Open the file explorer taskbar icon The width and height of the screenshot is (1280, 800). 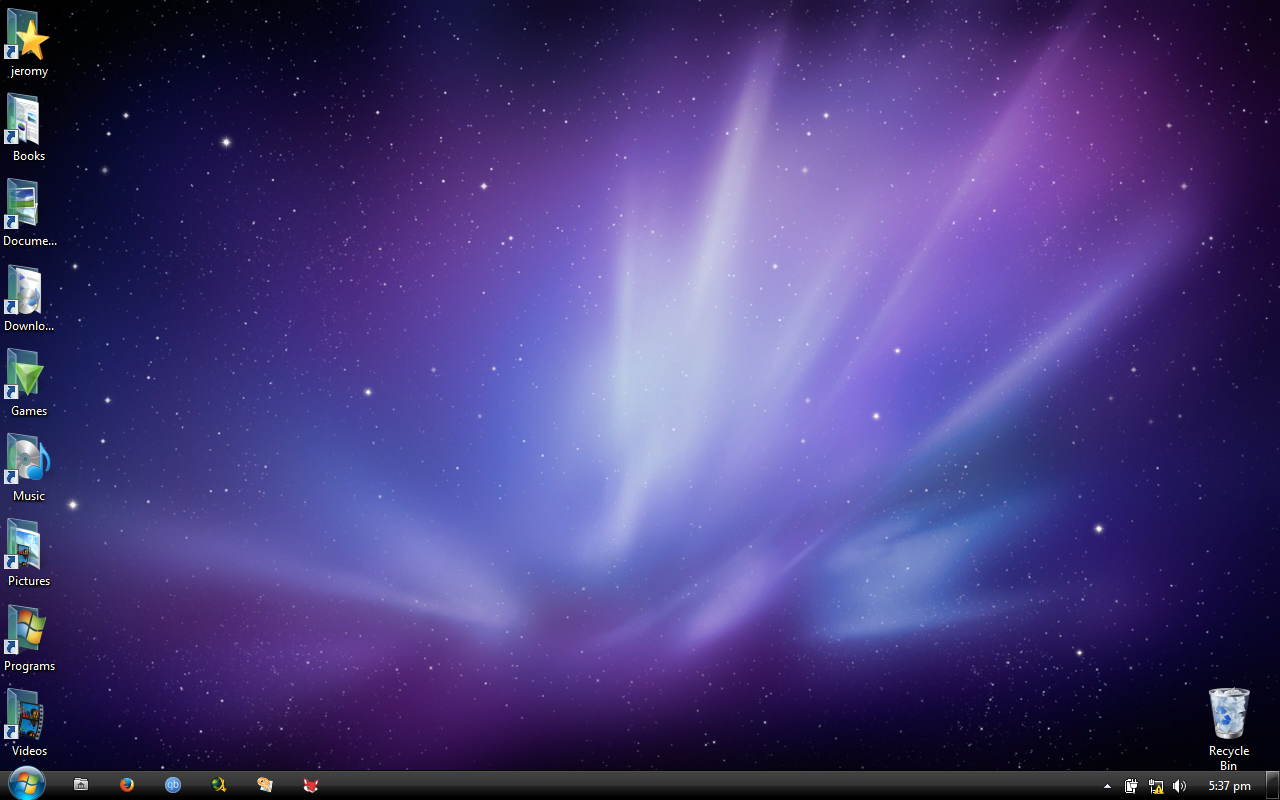[81, 785]
